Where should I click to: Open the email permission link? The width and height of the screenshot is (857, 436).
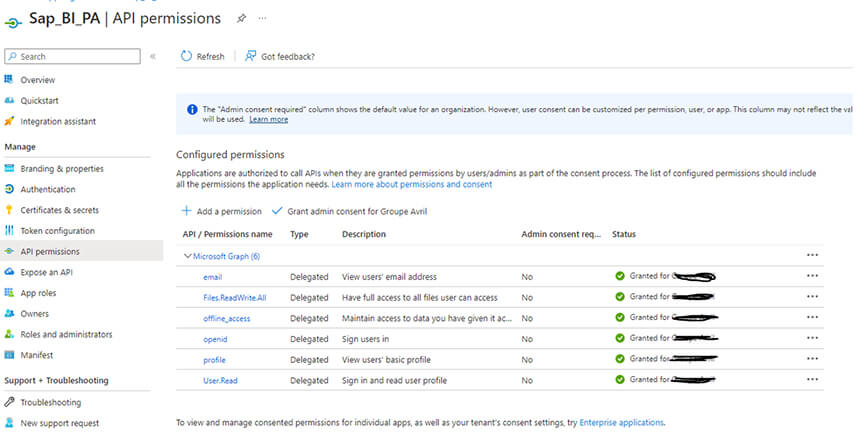coord(213,277)
